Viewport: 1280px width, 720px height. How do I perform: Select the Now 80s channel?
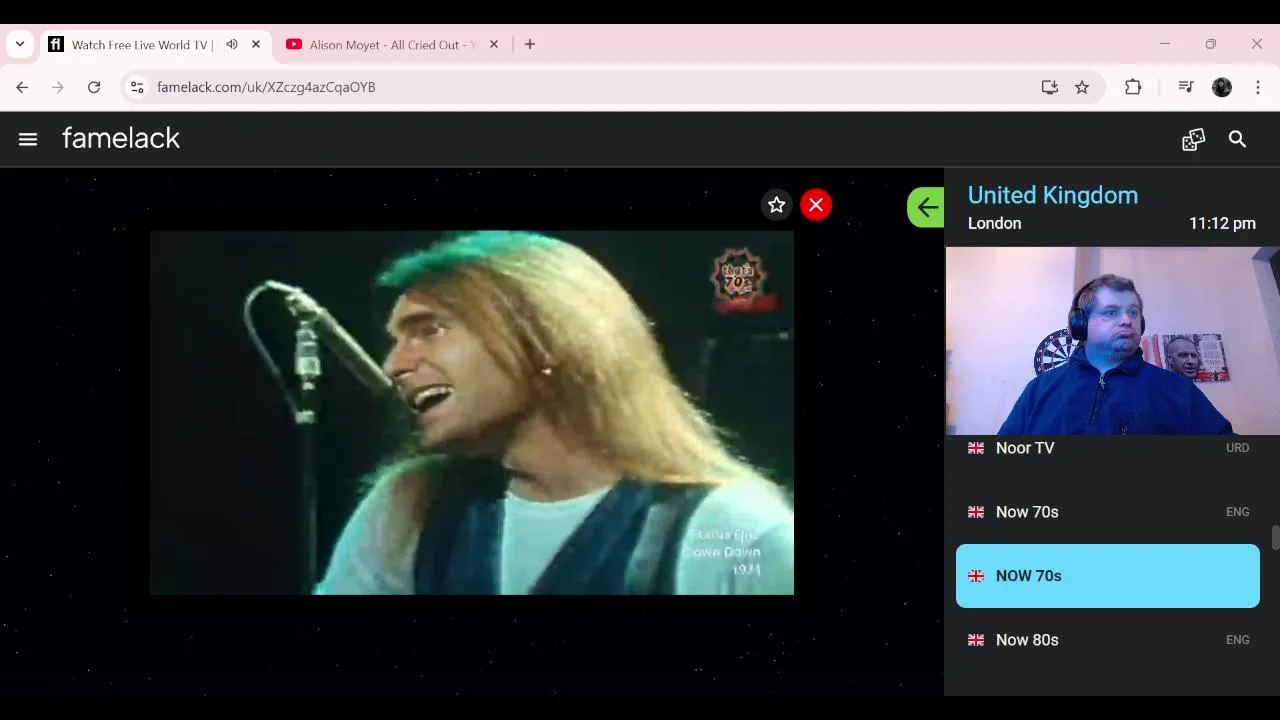[1108, 640]
